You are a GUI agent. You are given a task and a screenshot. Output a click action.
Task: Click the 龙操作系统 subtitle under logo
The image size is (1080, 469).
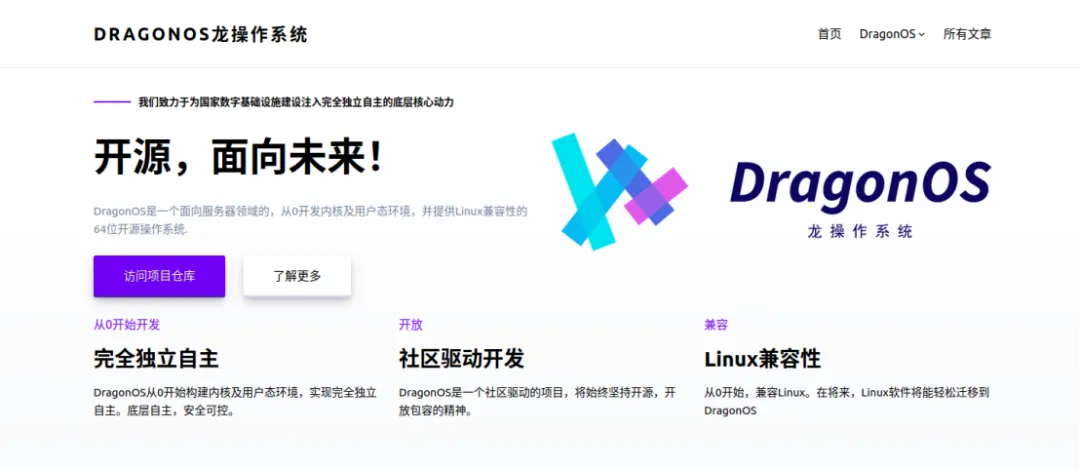point(860,231)
